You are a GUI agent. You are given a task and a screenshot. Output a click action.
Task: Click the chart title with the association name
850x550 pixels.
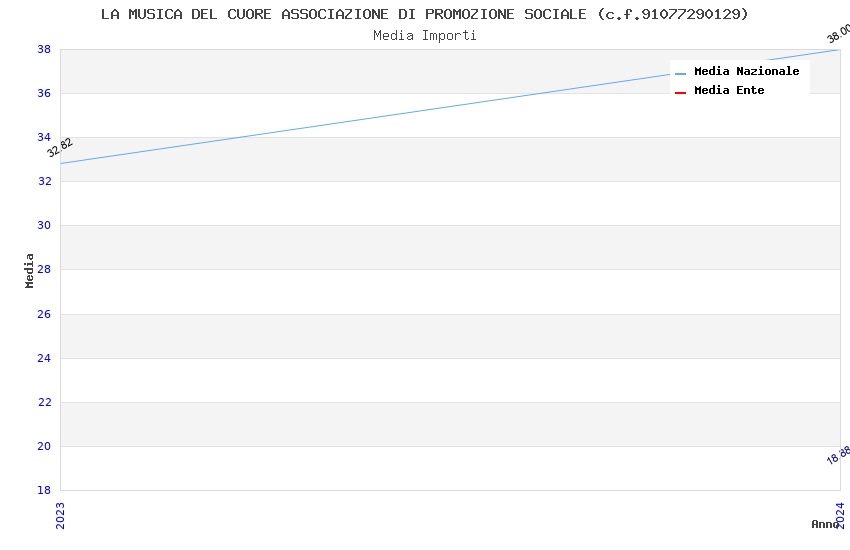425,14
